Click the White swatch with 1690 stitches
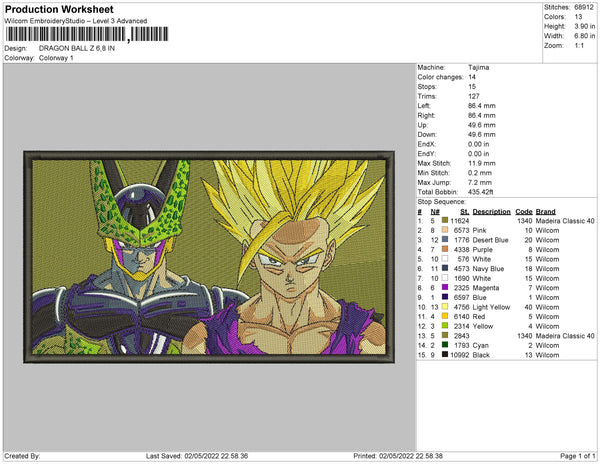 [445, 278]
